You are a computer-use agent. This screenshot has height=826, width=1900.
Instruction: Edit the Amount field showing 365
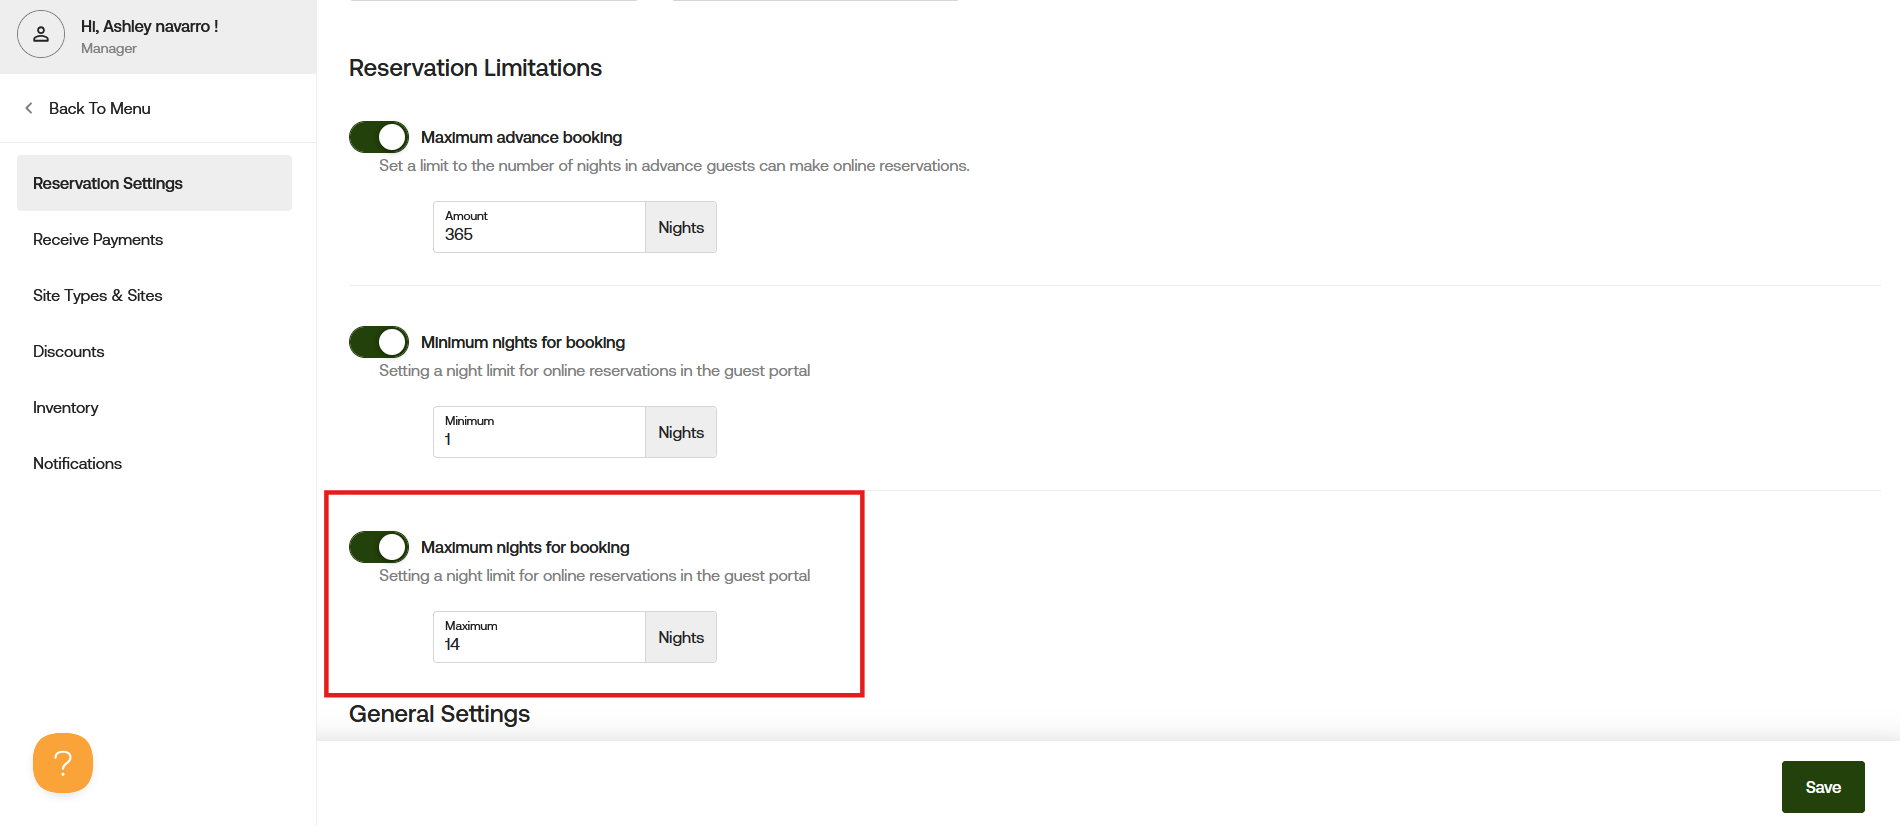point(539,227)
